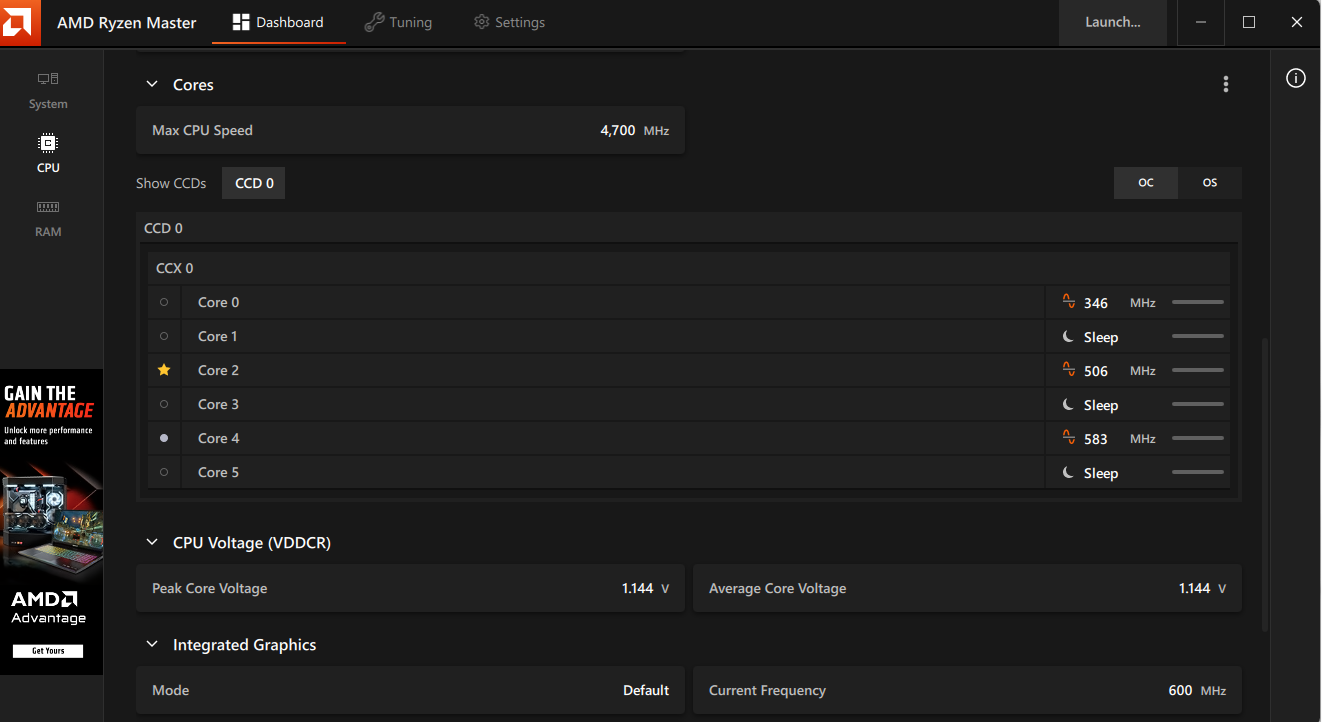
Task: Click the hollow circle marker on Core 5
Action: coord(164,472)
